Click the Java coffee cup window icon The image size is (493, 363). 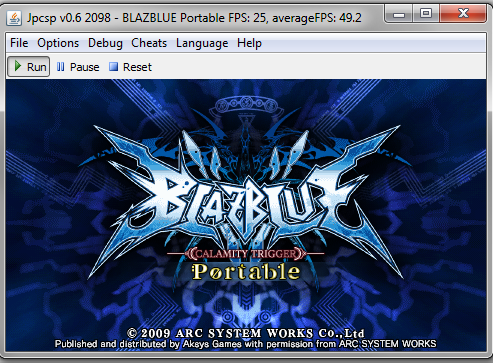coord(14,18)
